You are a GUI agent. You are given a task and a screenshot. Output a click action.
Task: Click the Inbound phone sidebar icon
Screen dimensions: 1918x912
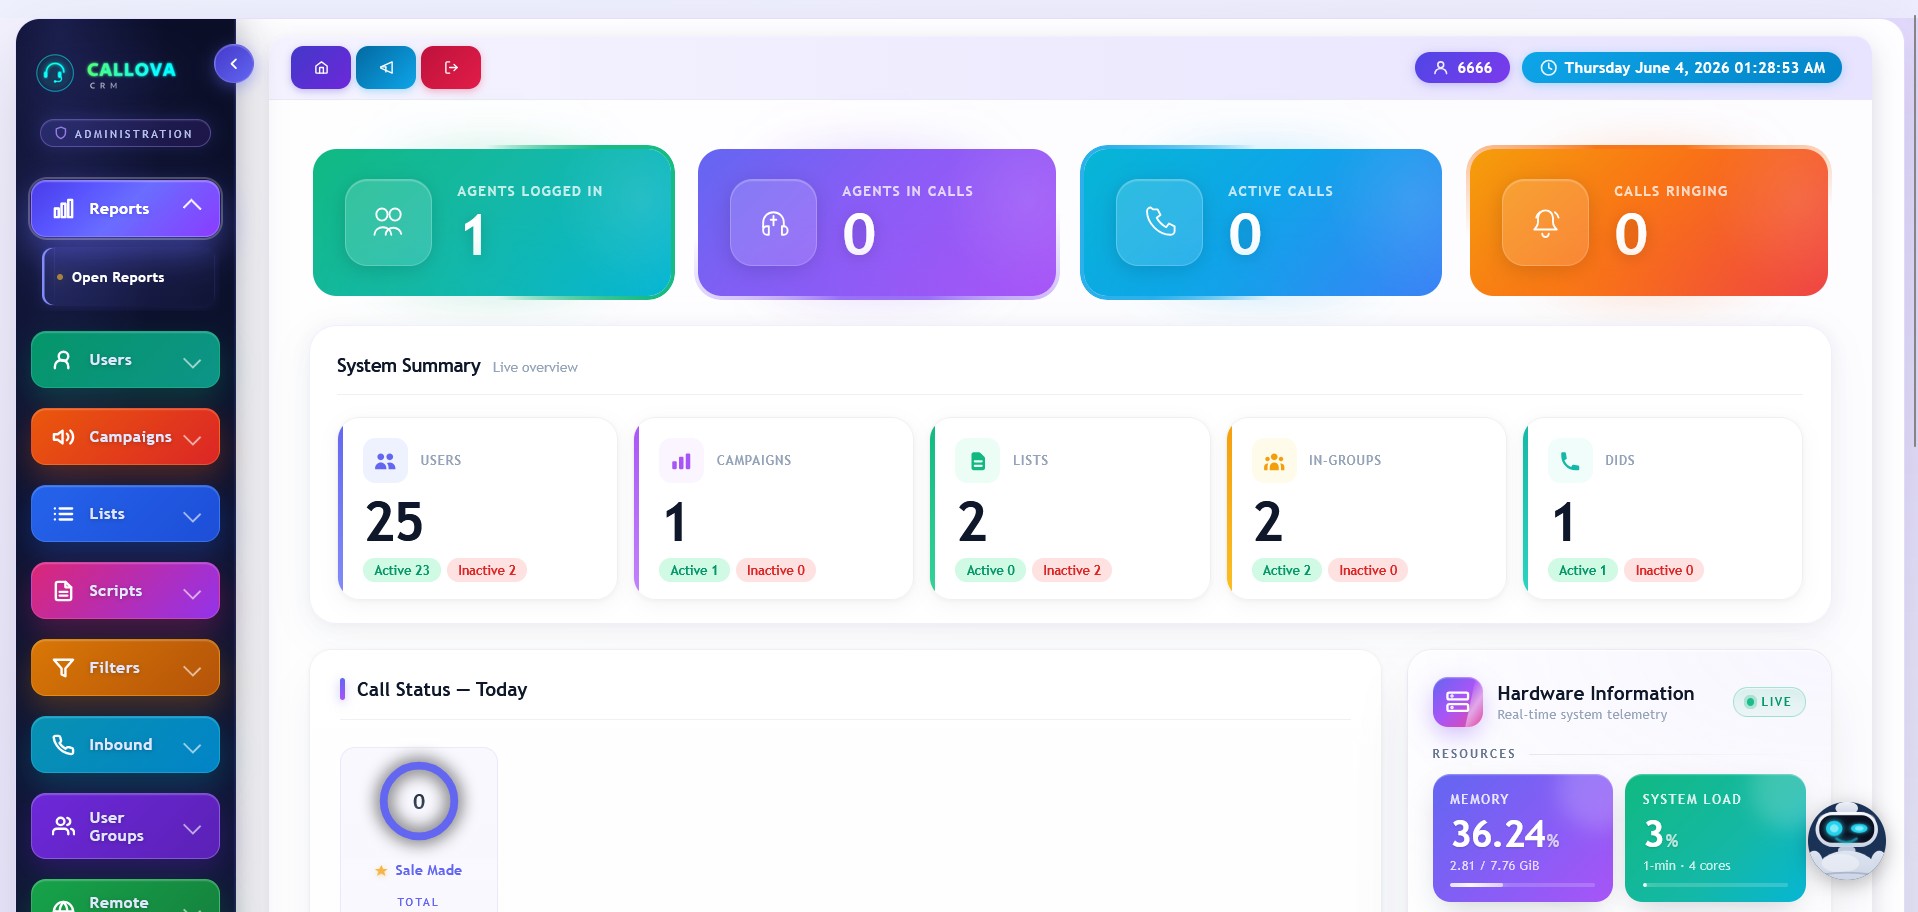pyautogui.click(x=63, y=745)
